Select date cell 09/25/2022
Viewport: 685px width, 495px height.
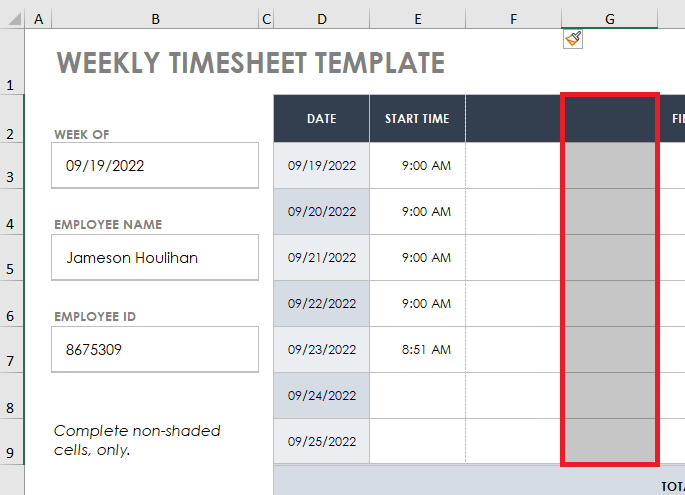(322, 442)
